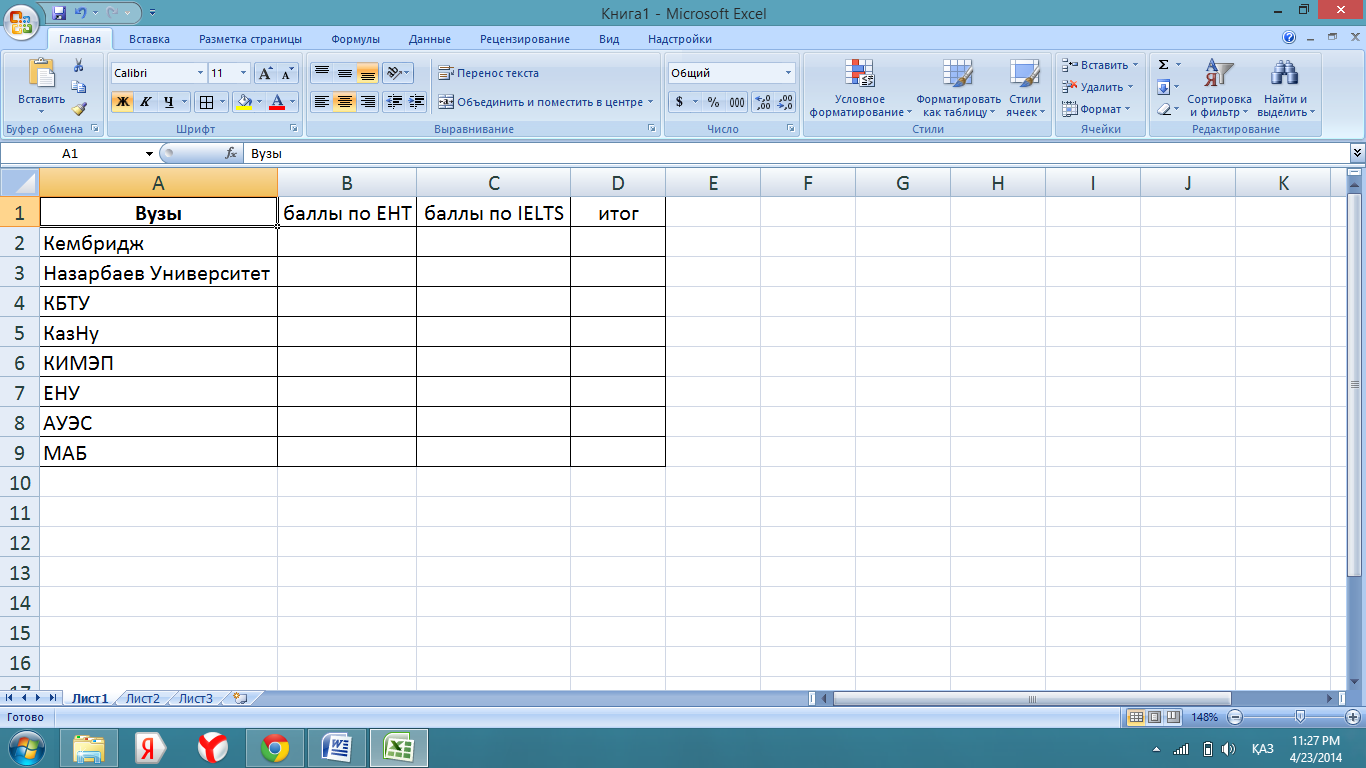Screen dimensions: 1366x768
Task: Increase font size with the large A icon
Action: pos(265,73)
